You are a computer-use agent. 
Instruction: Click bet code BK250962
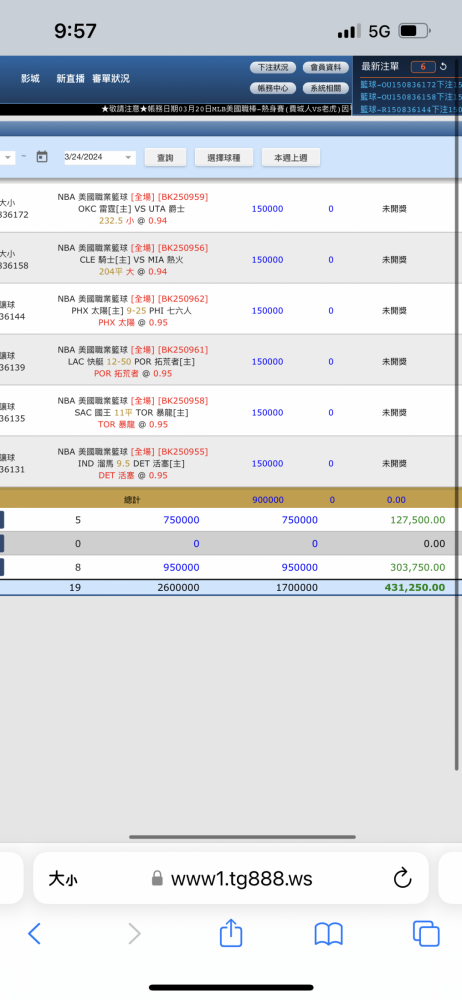(183, 298)
